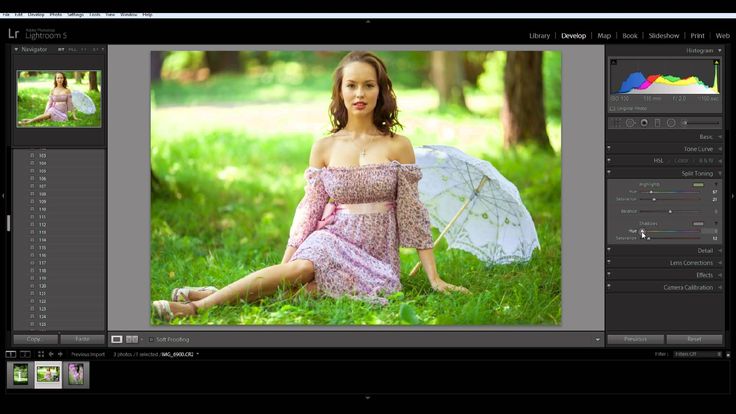Select the Radial Filter tool
Screen dimensions: 736x414
671,123
